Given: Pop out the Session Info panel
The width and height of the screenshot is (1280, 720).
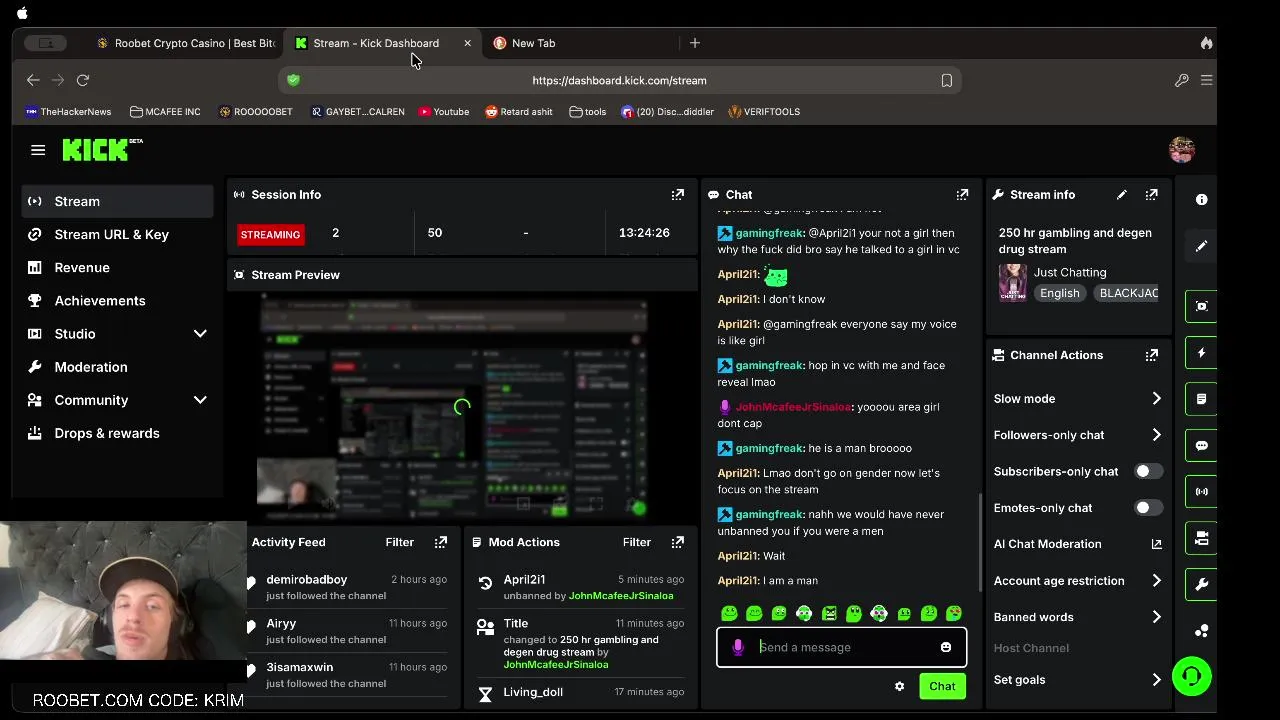Looking at the screenshot, I should 678,195.
